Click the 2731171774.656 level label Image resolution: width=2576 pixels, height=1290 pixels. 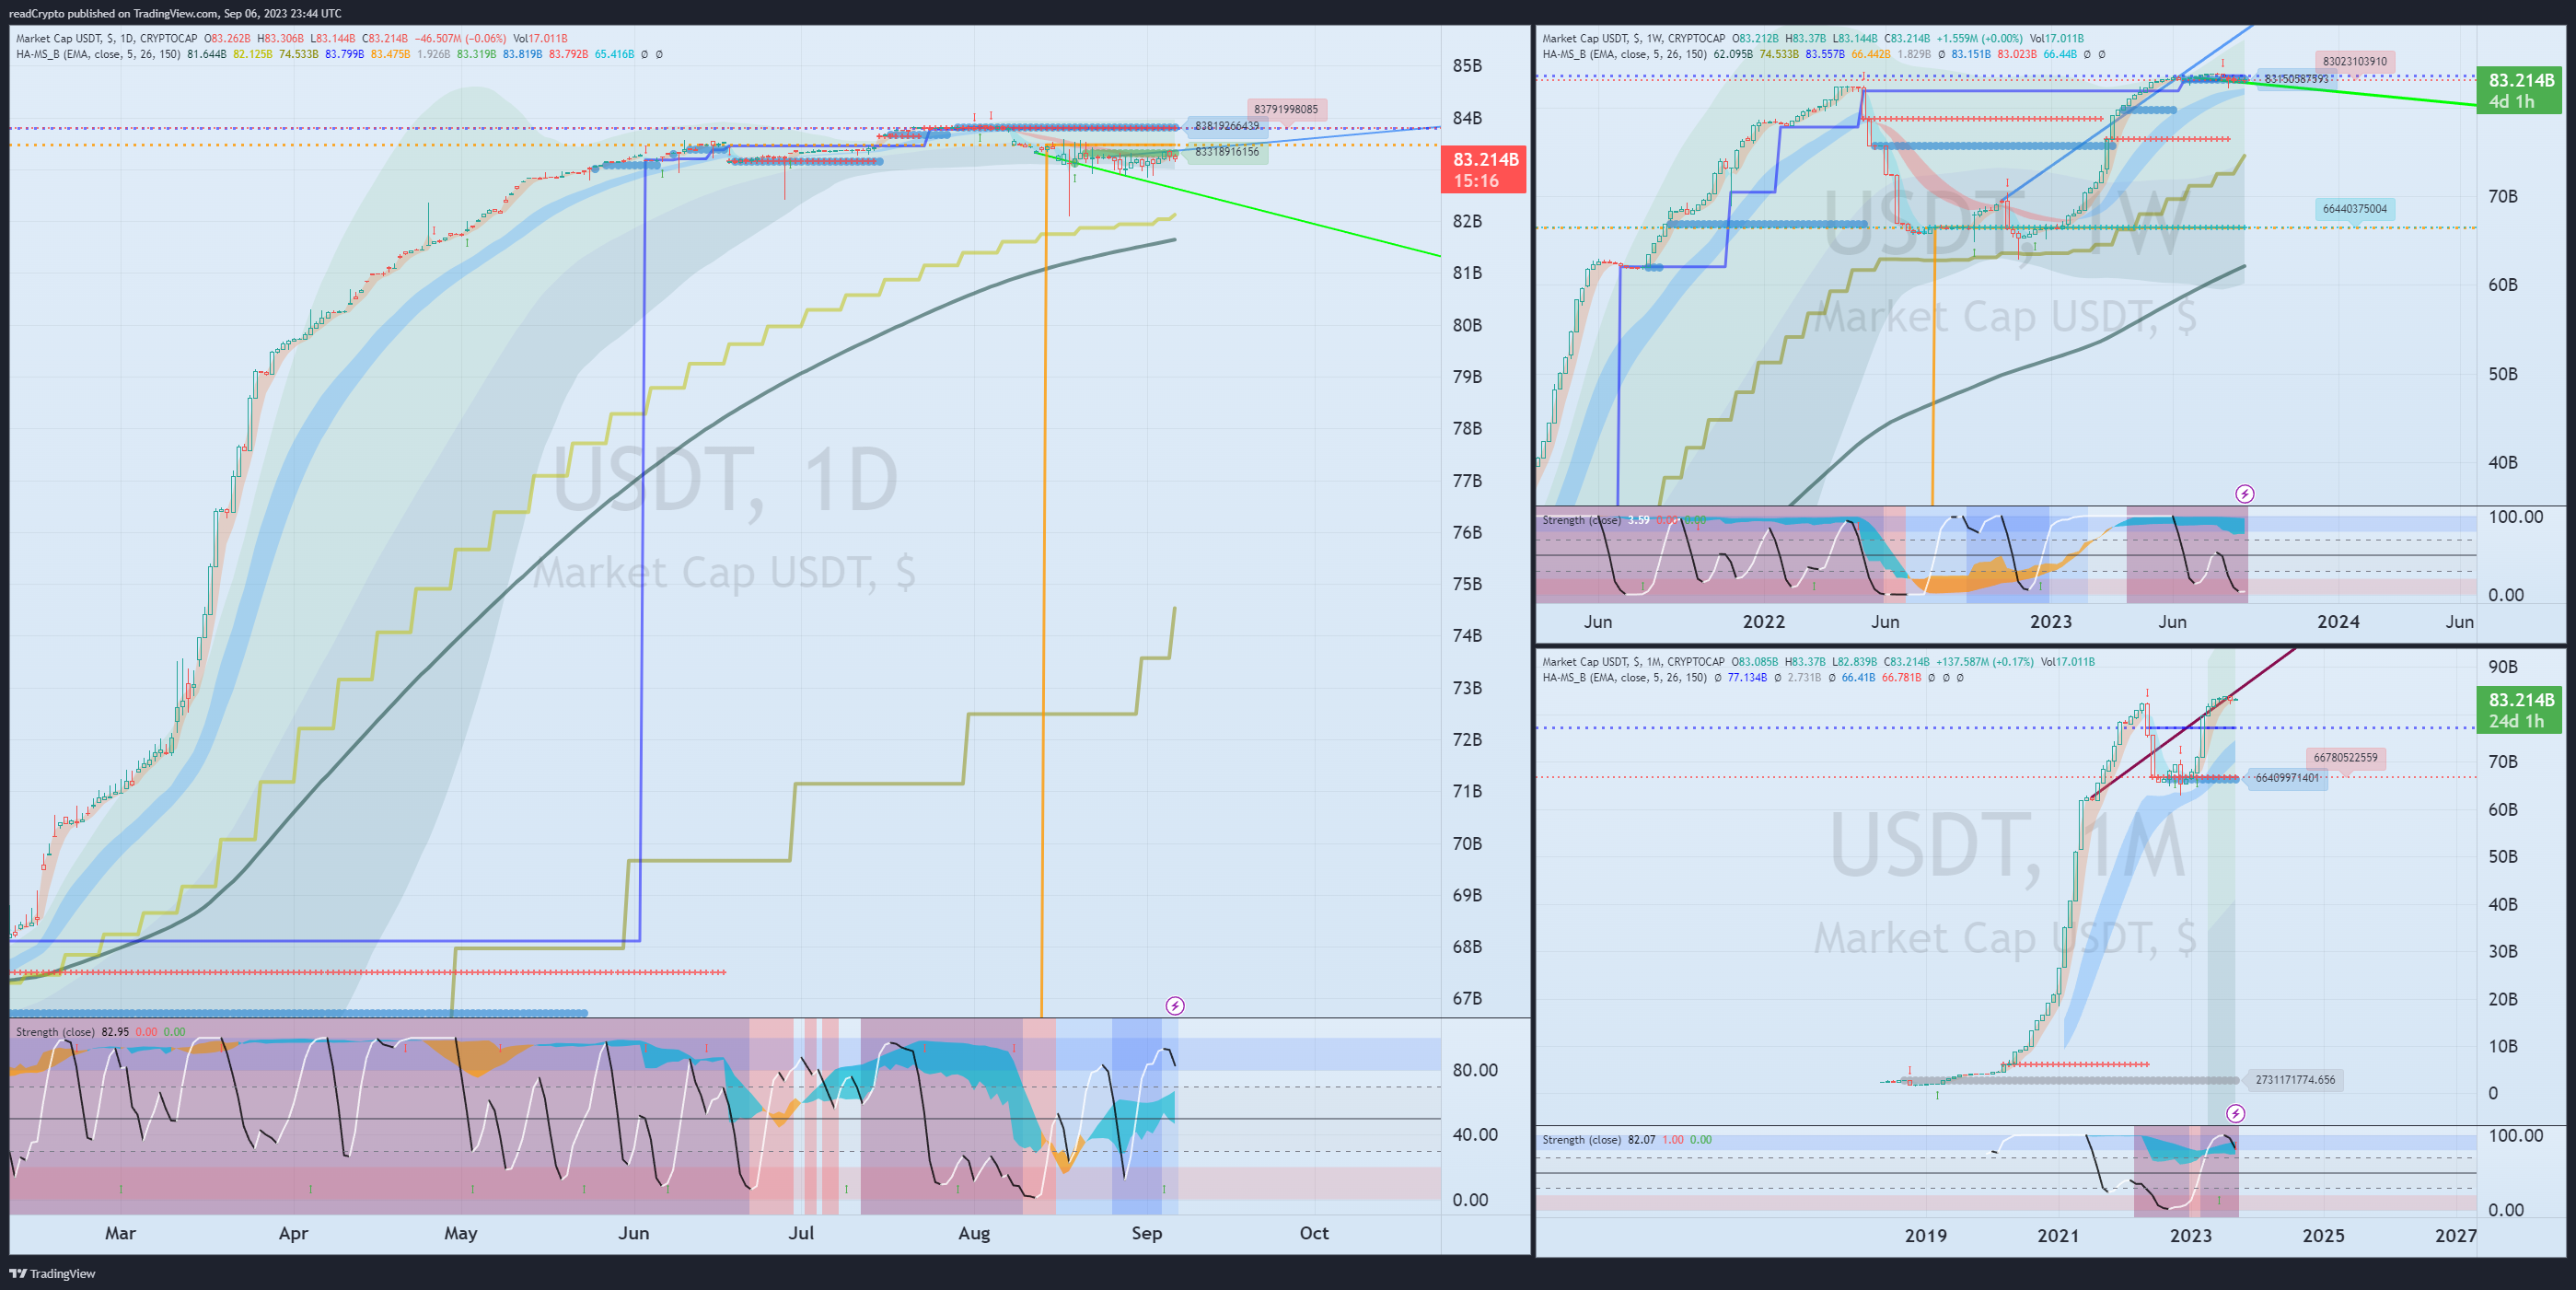tap(2295, 1080)
